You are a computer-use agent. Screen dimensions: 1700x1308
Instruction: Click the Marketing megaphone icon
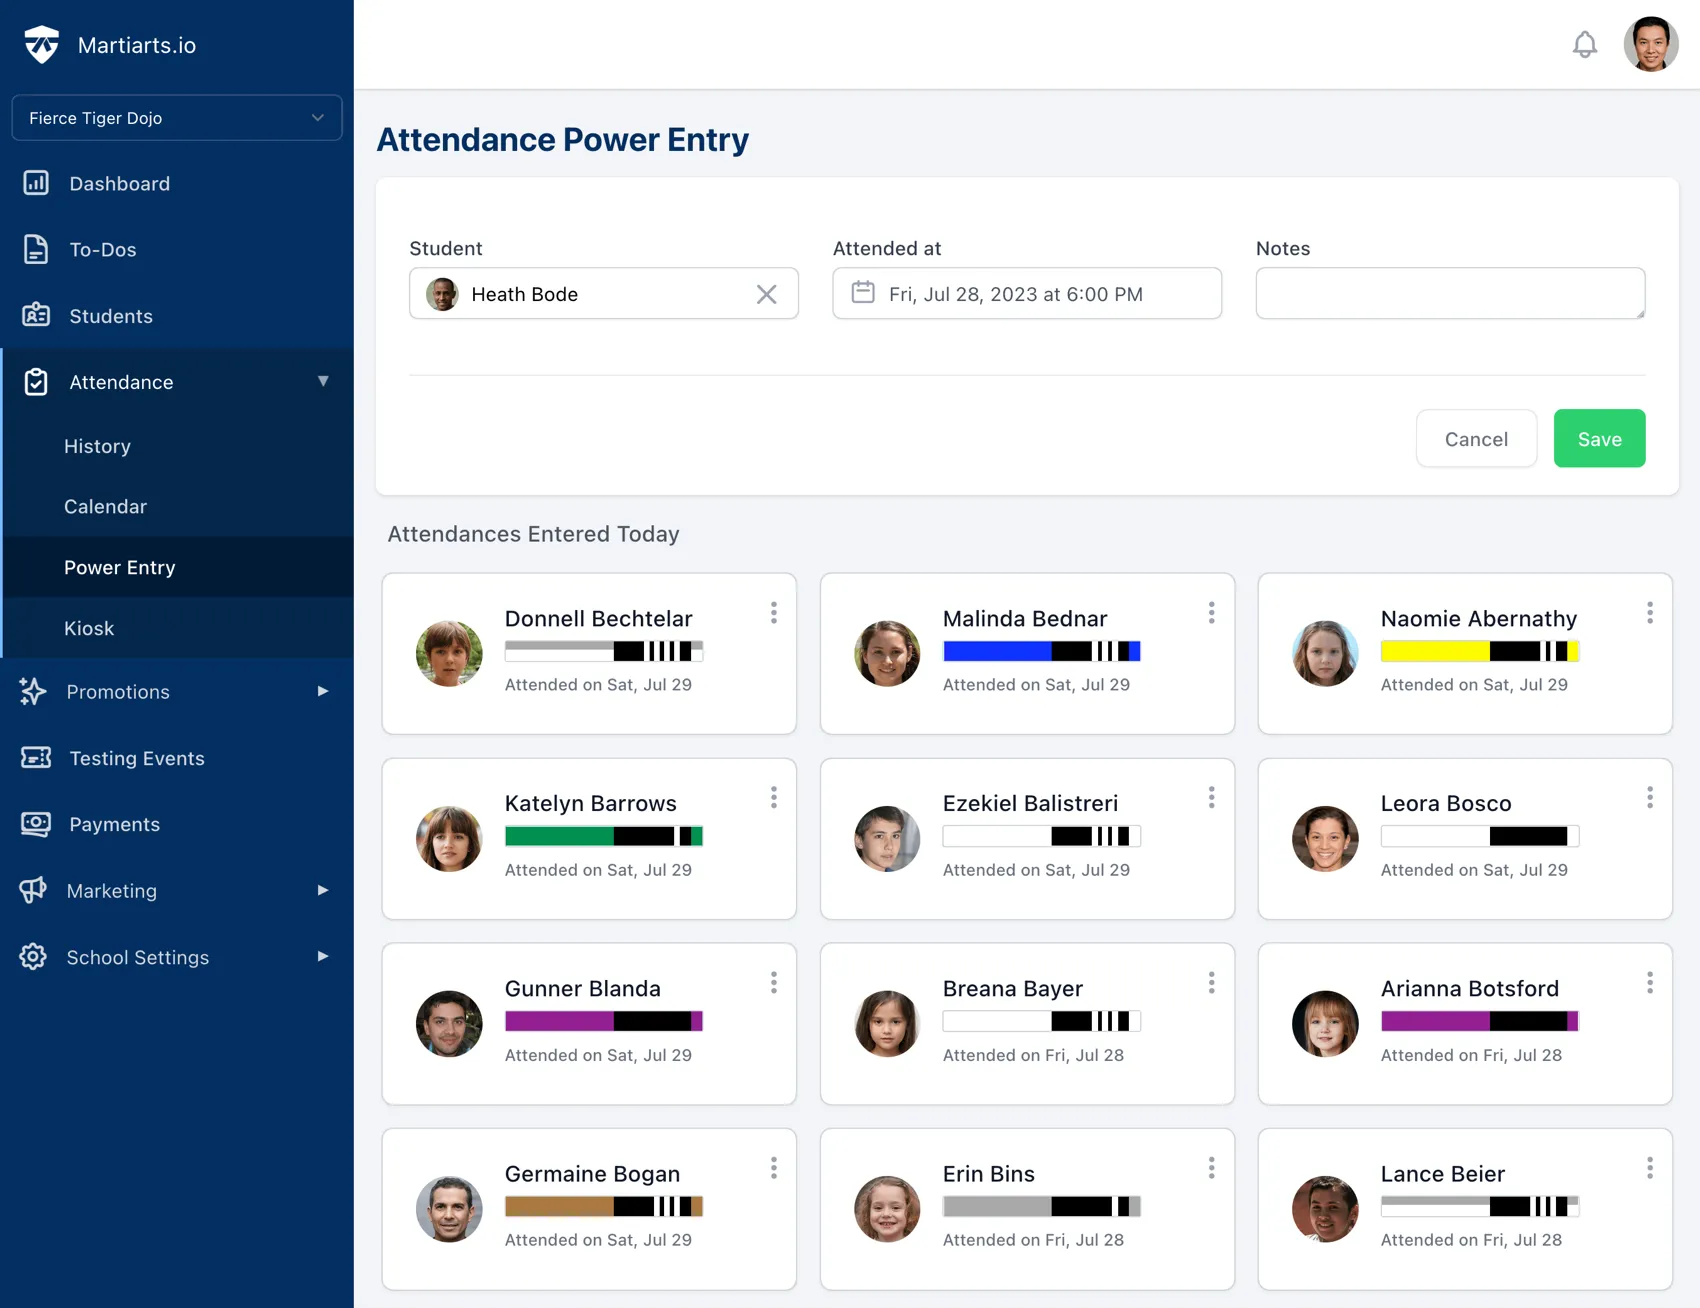[x=36, y=890]
